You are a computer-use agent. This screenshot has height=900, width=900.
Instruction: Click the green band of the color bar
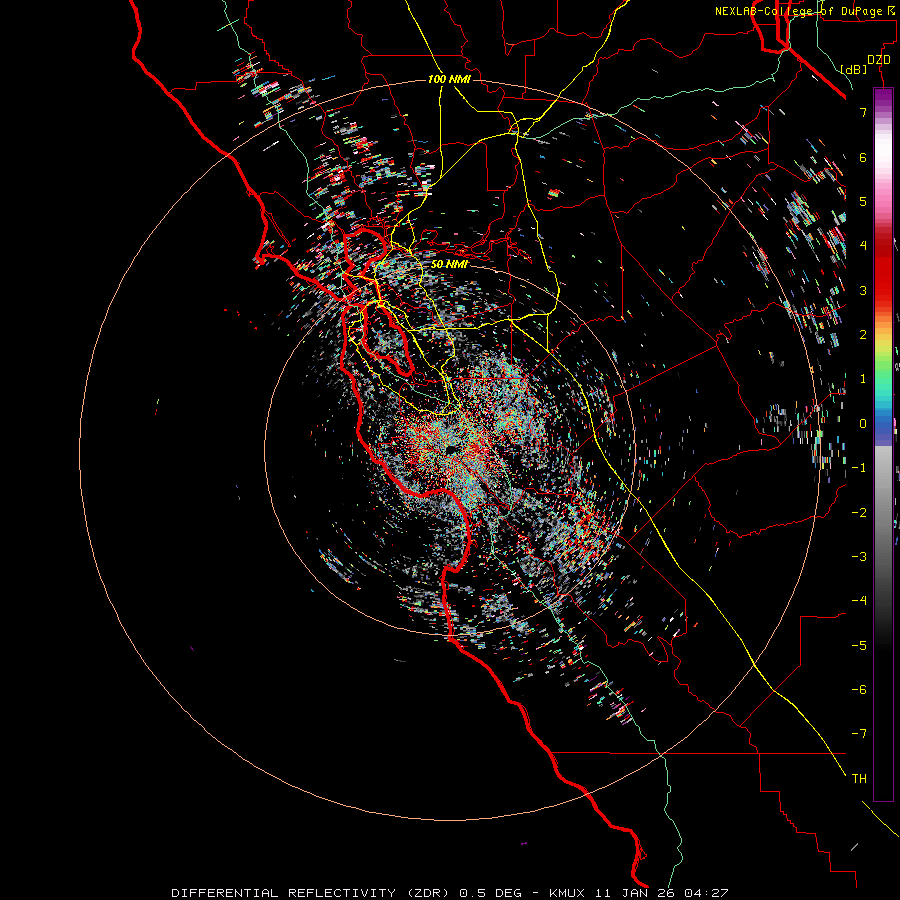[x=883, y=370]
